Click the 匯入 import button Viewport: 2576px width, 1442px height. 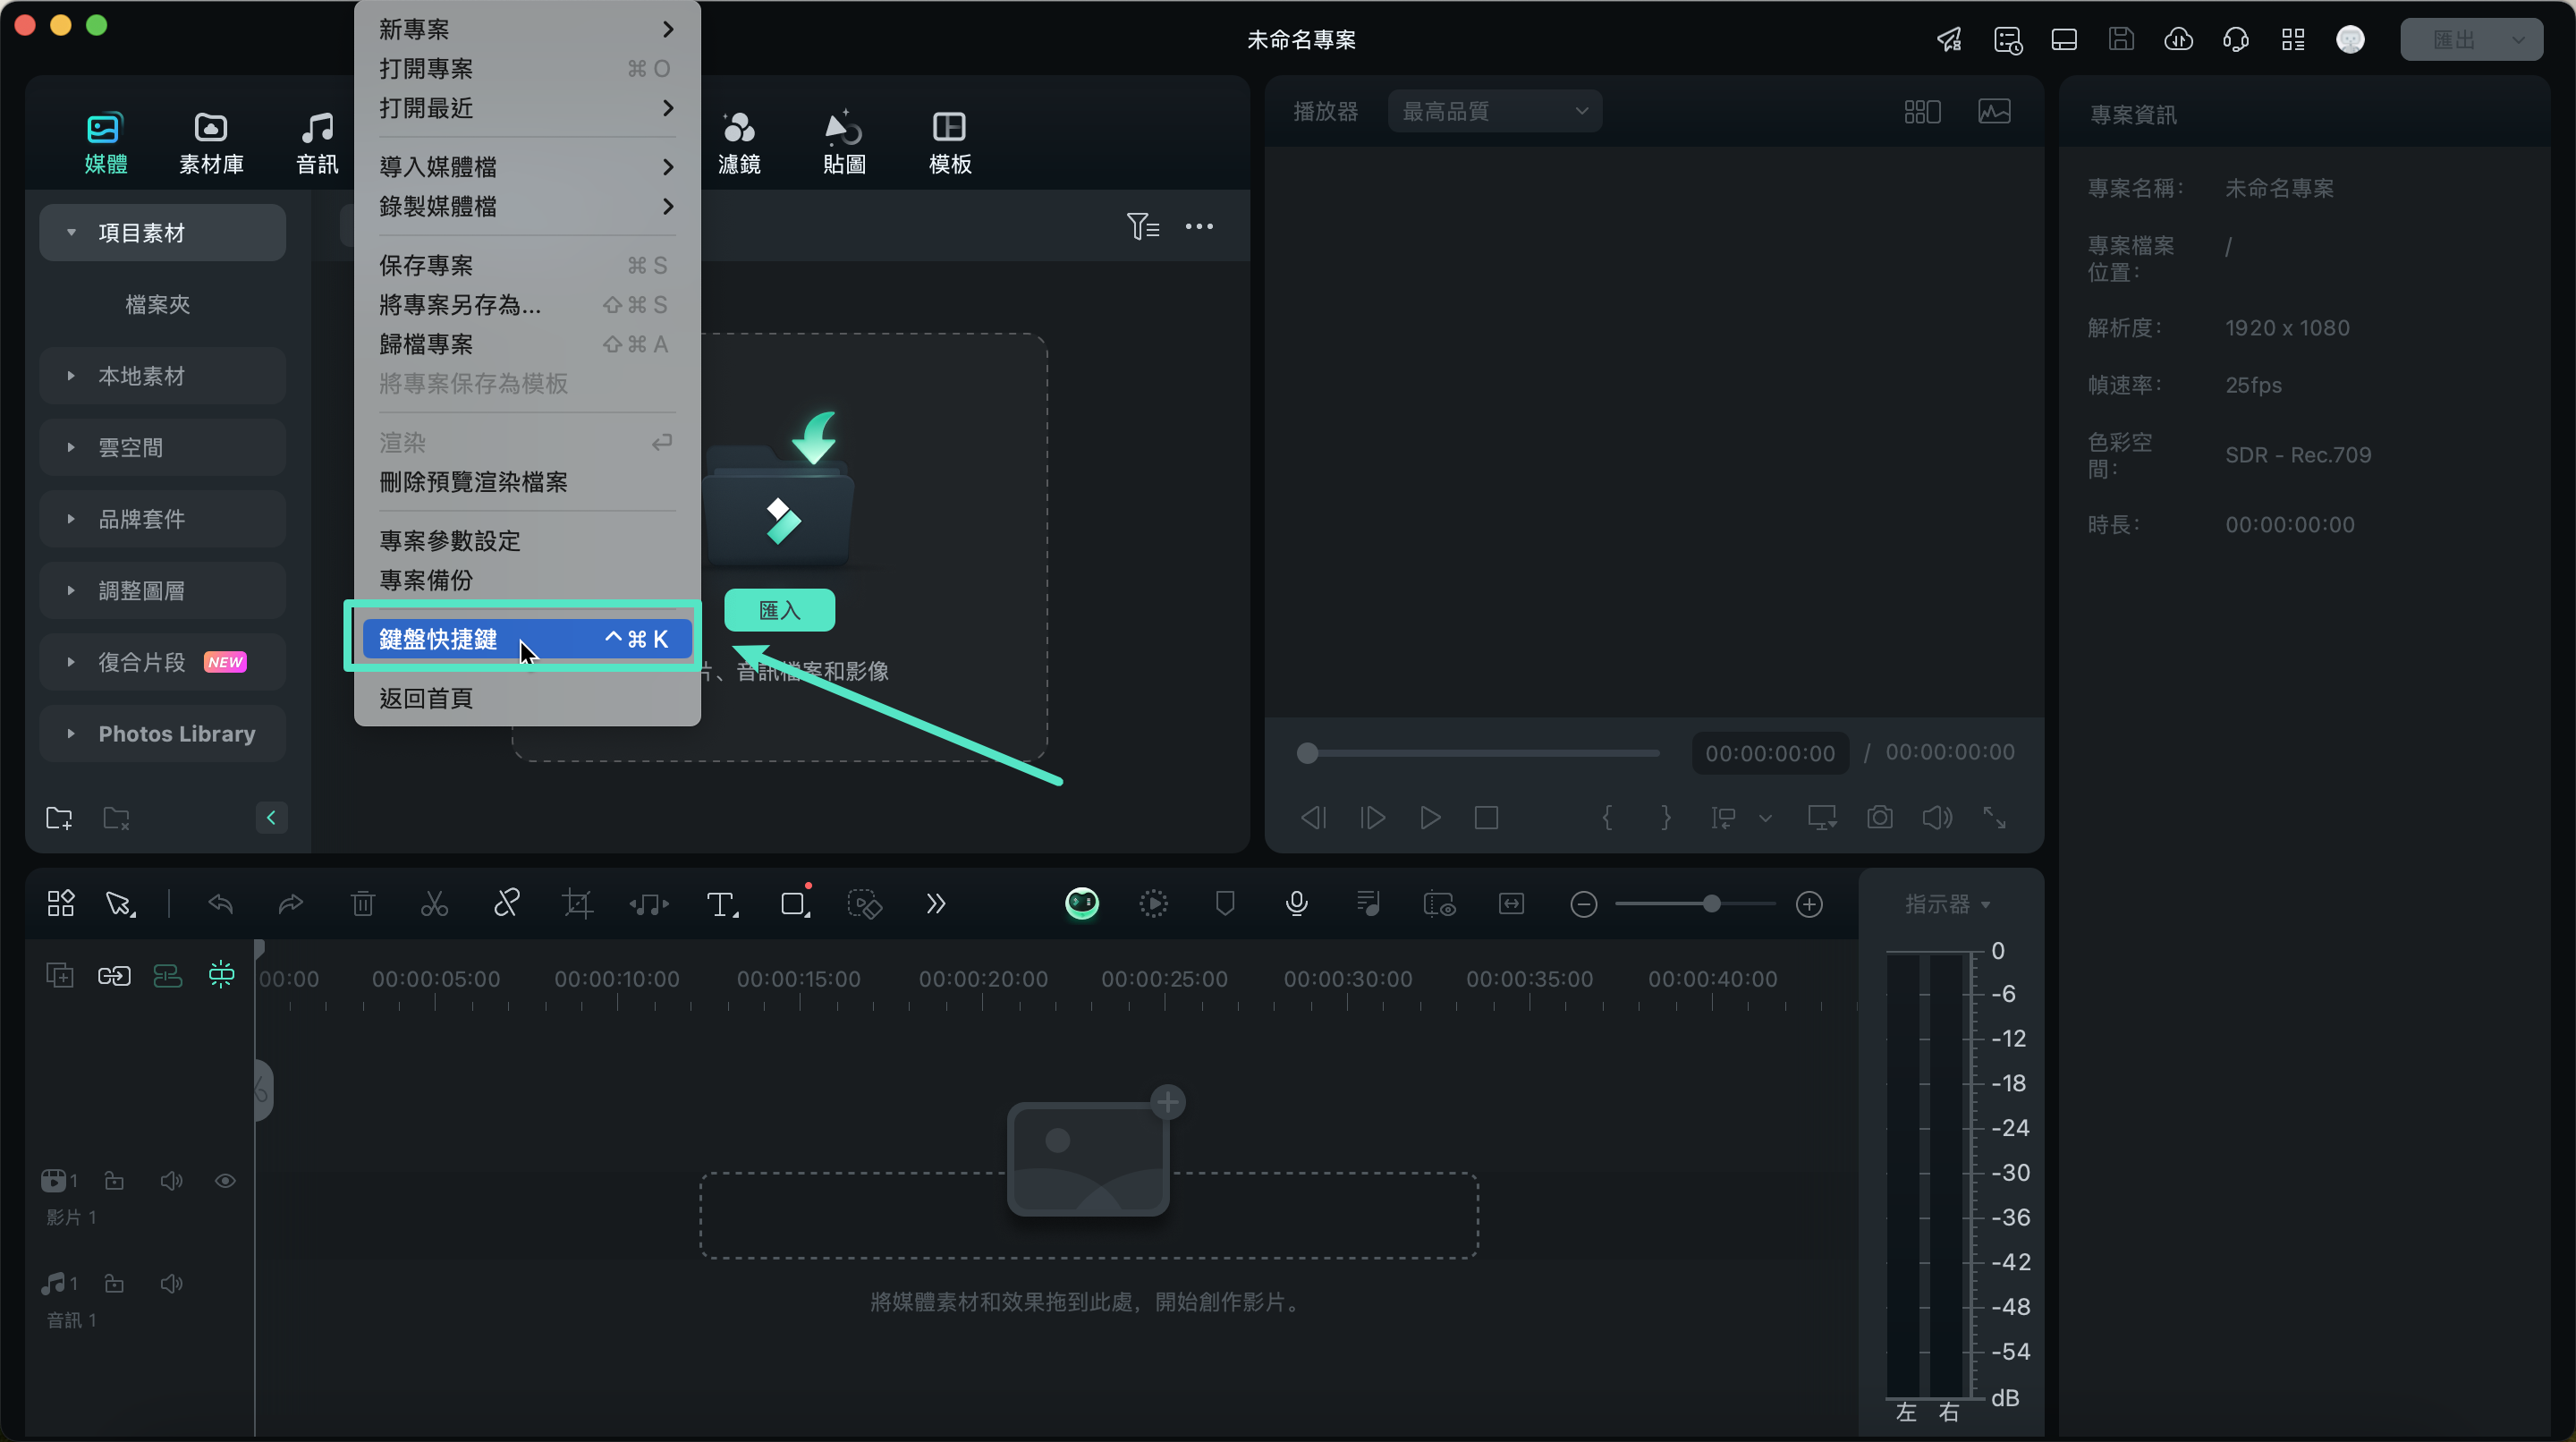[779, 609]
